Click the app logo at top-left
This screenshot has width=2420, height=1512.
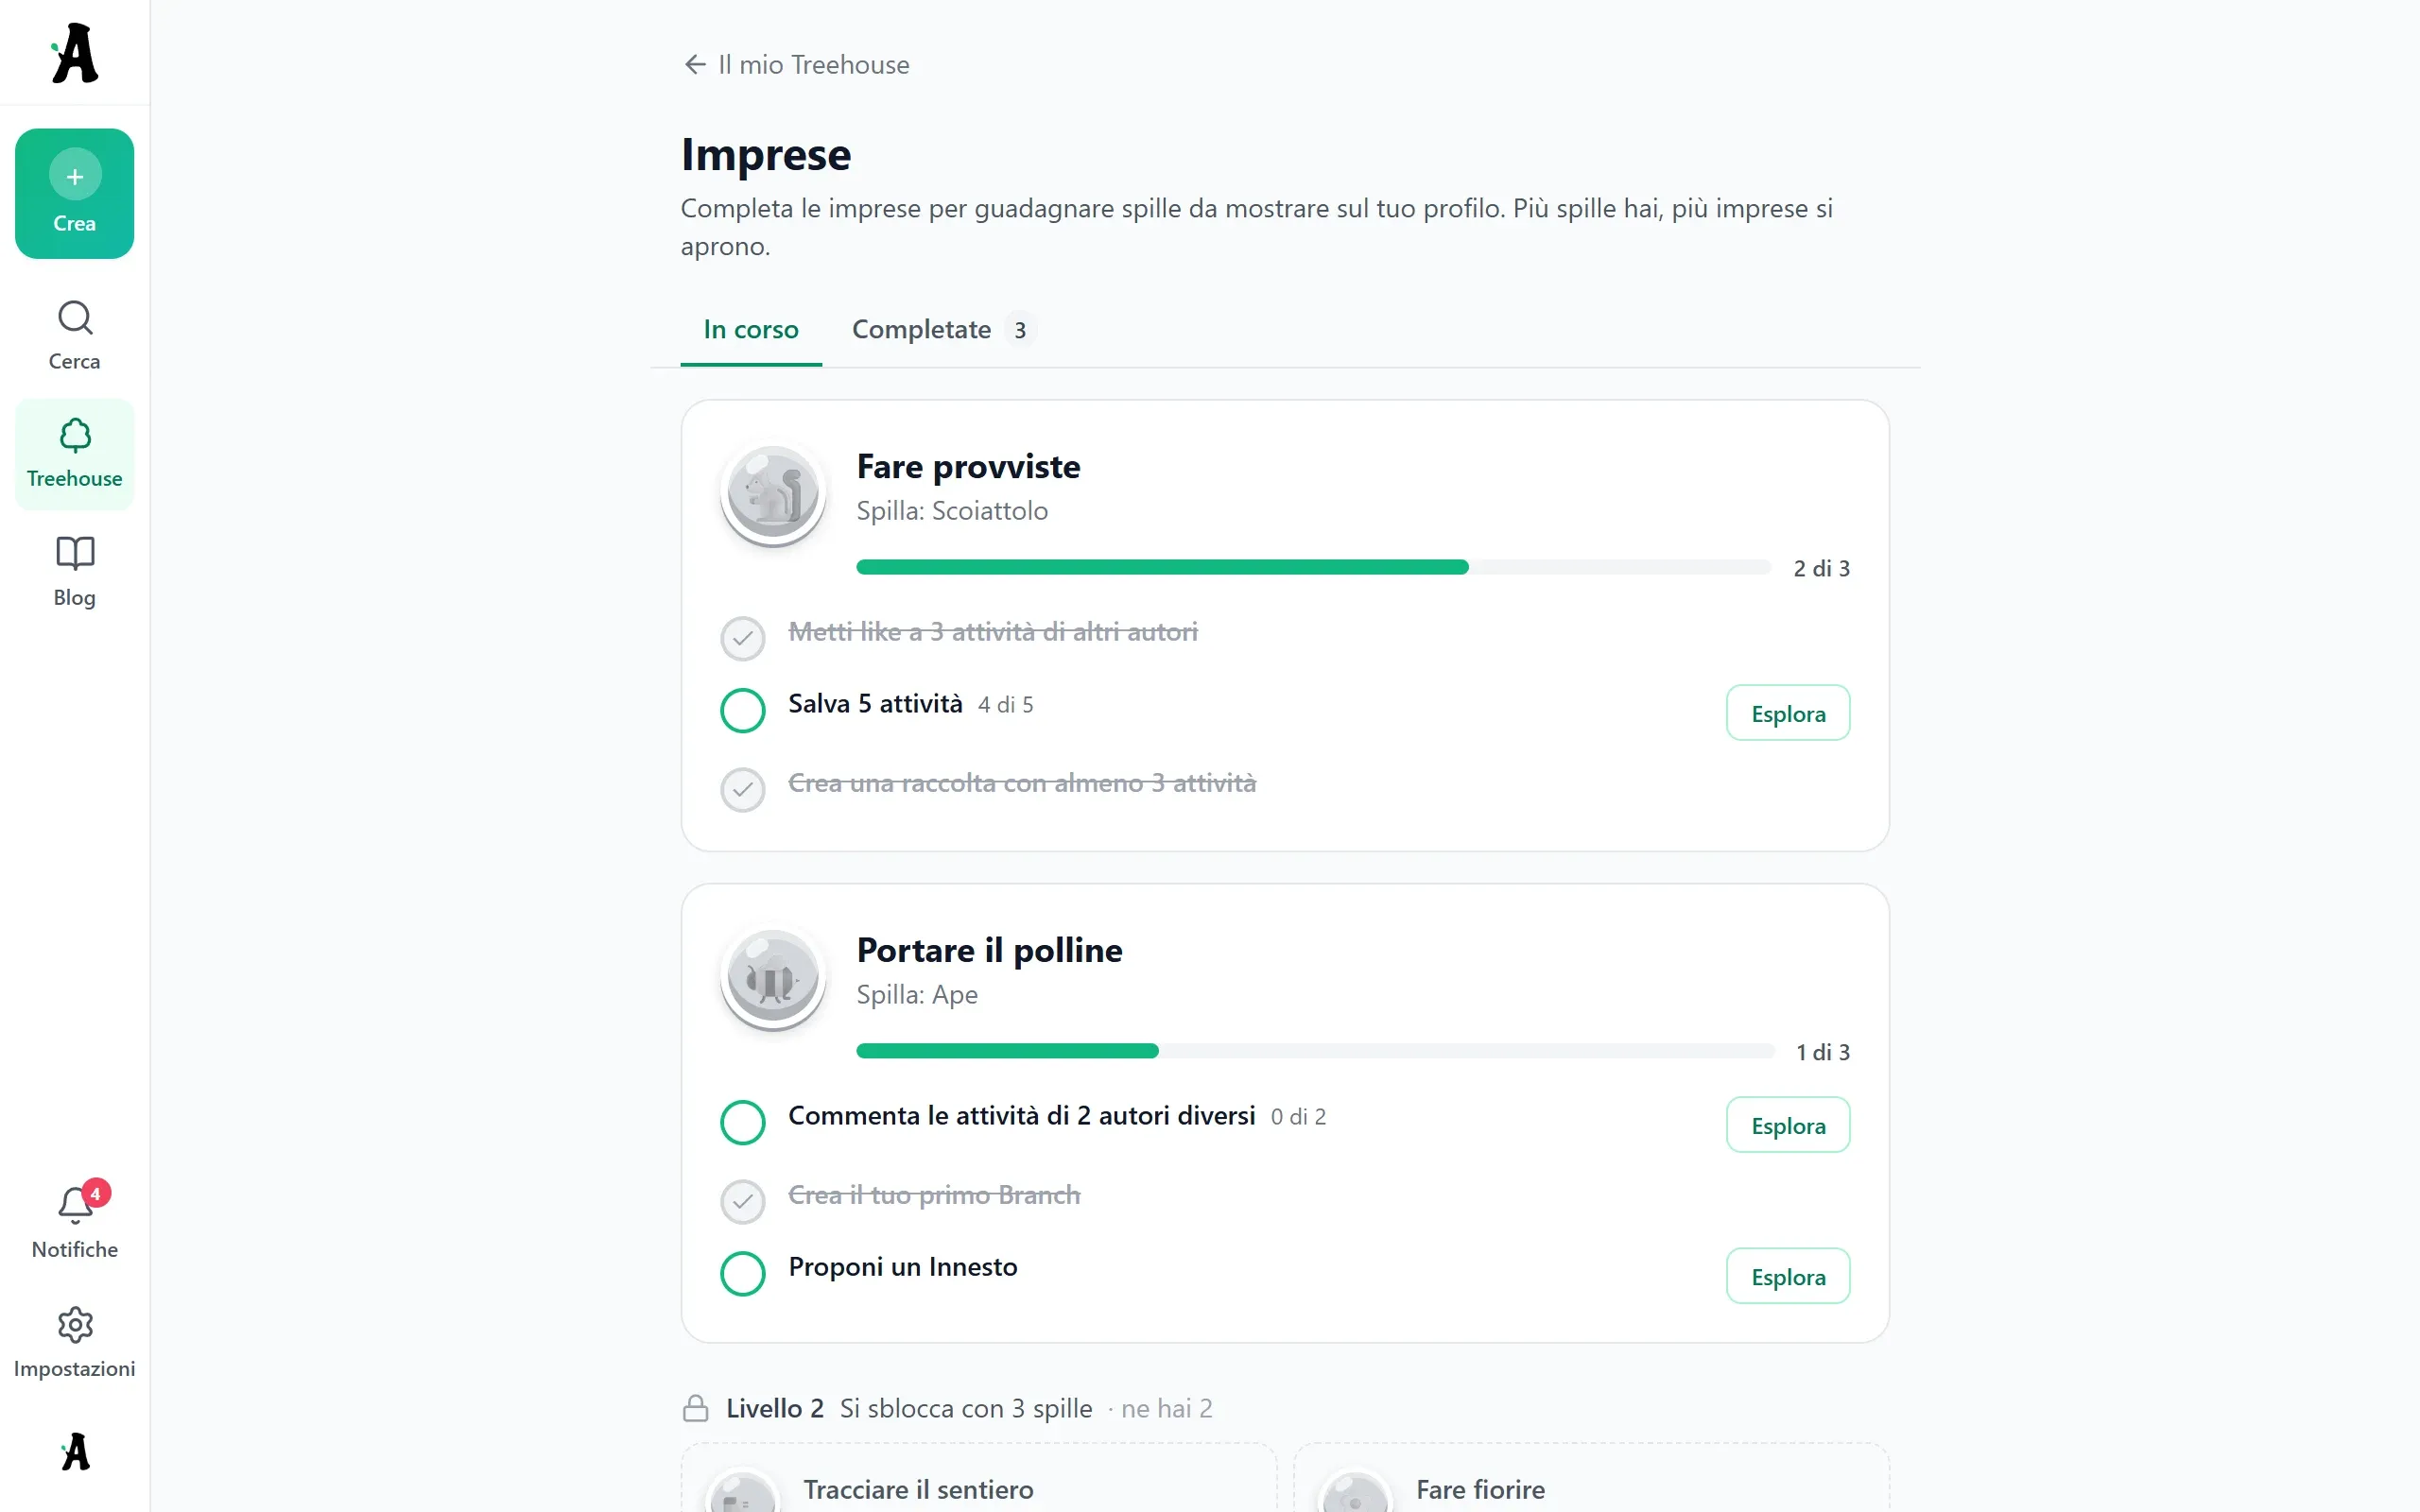pyautogui.click(x=75, y=53)
